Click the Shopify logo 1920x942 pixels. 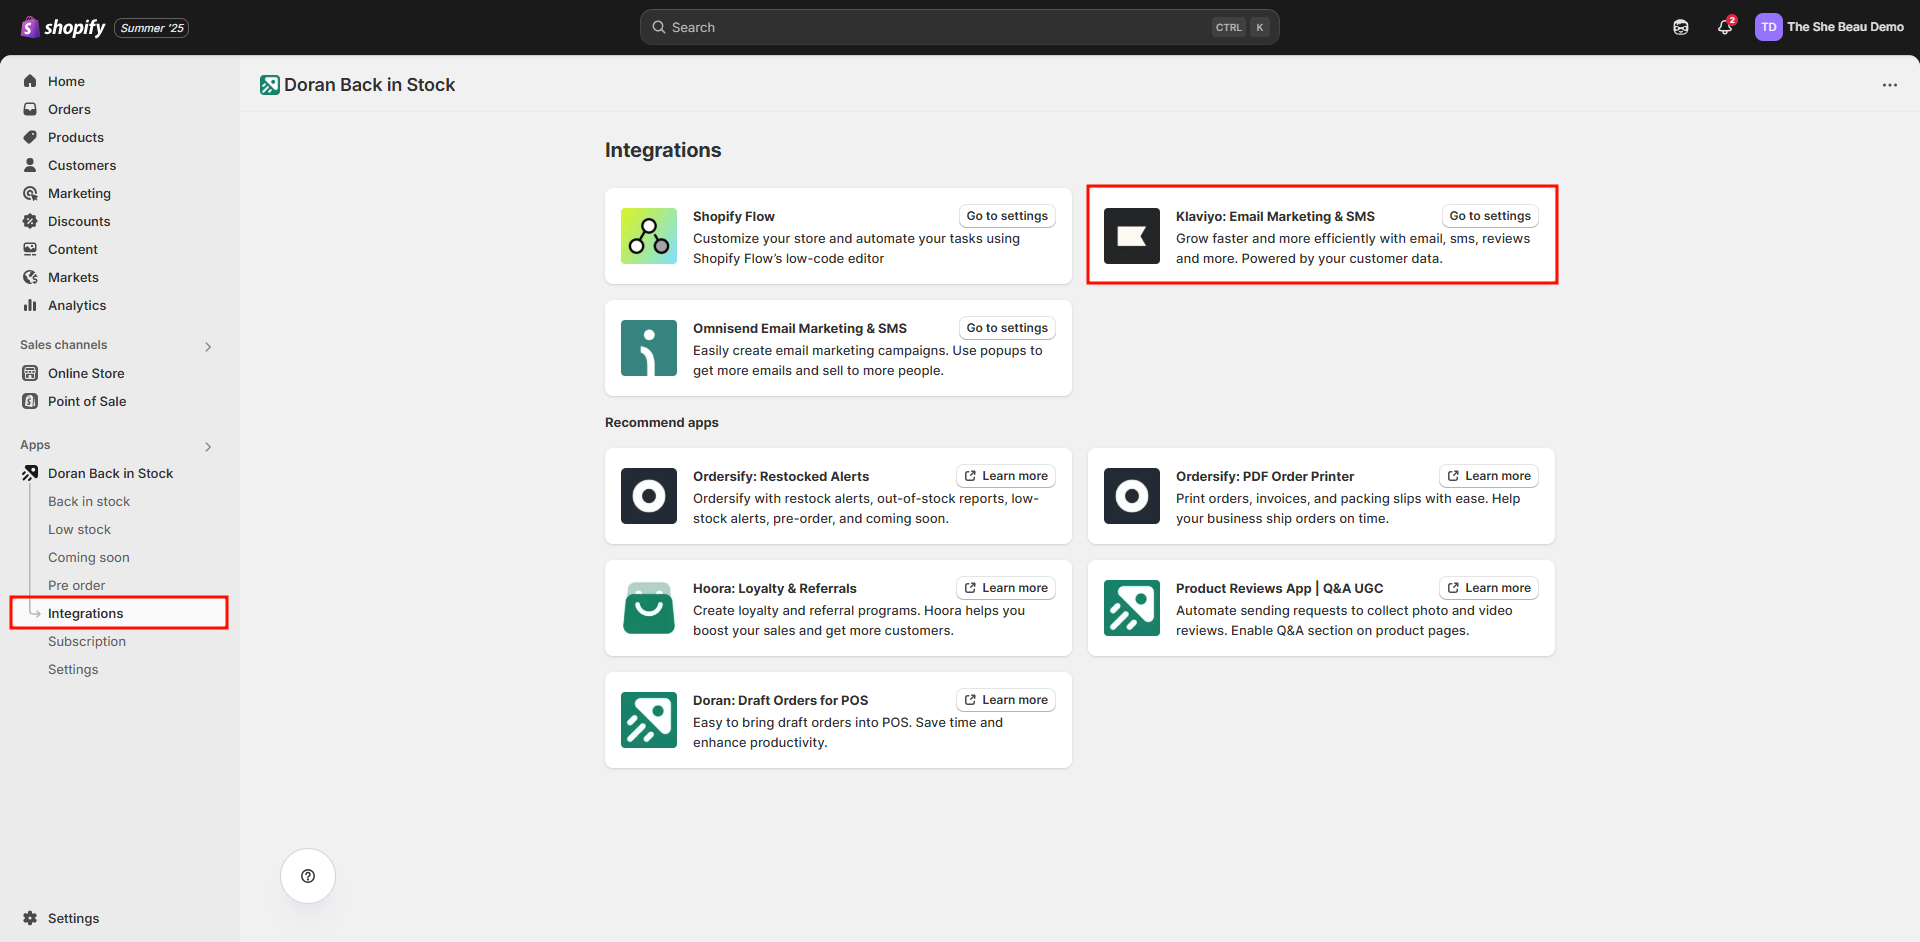coord(63,27)
